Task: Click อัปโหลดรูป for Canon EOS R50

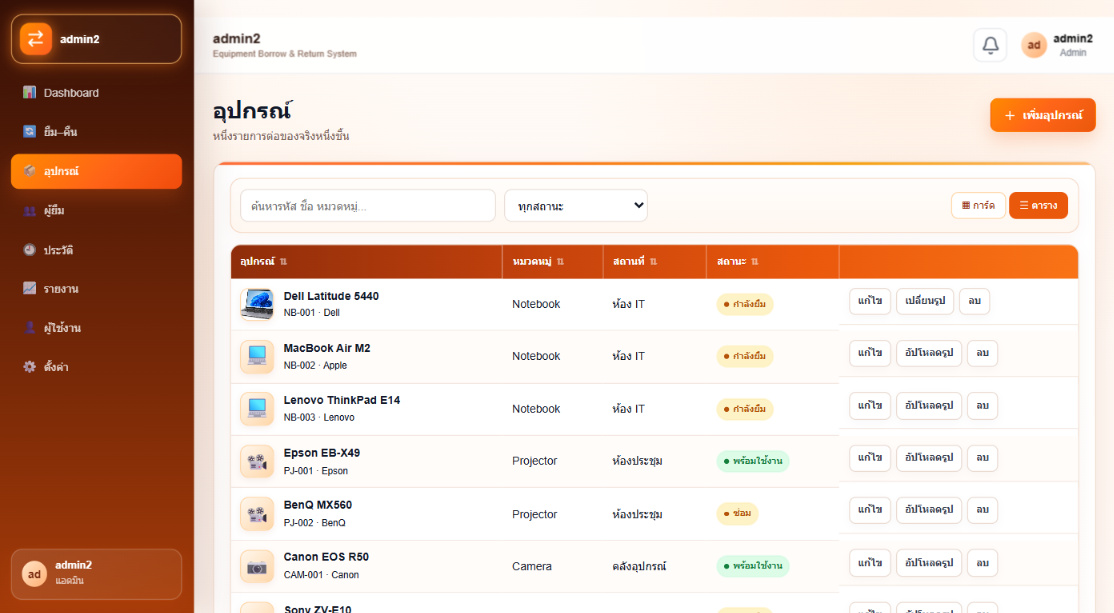Action: (929, 563)
